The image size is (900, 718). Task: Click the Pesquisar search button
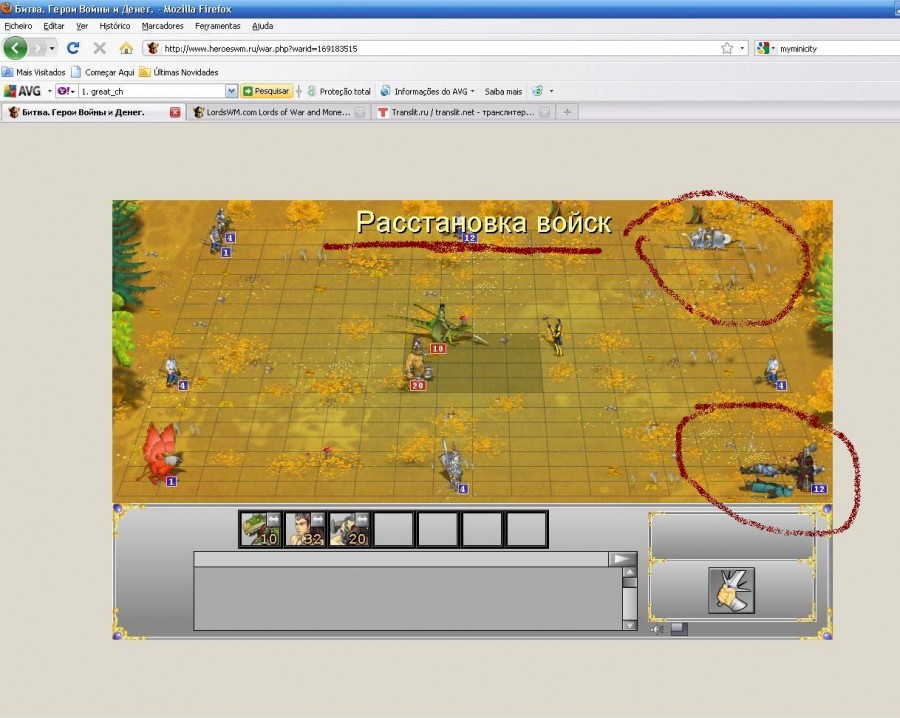266,91
